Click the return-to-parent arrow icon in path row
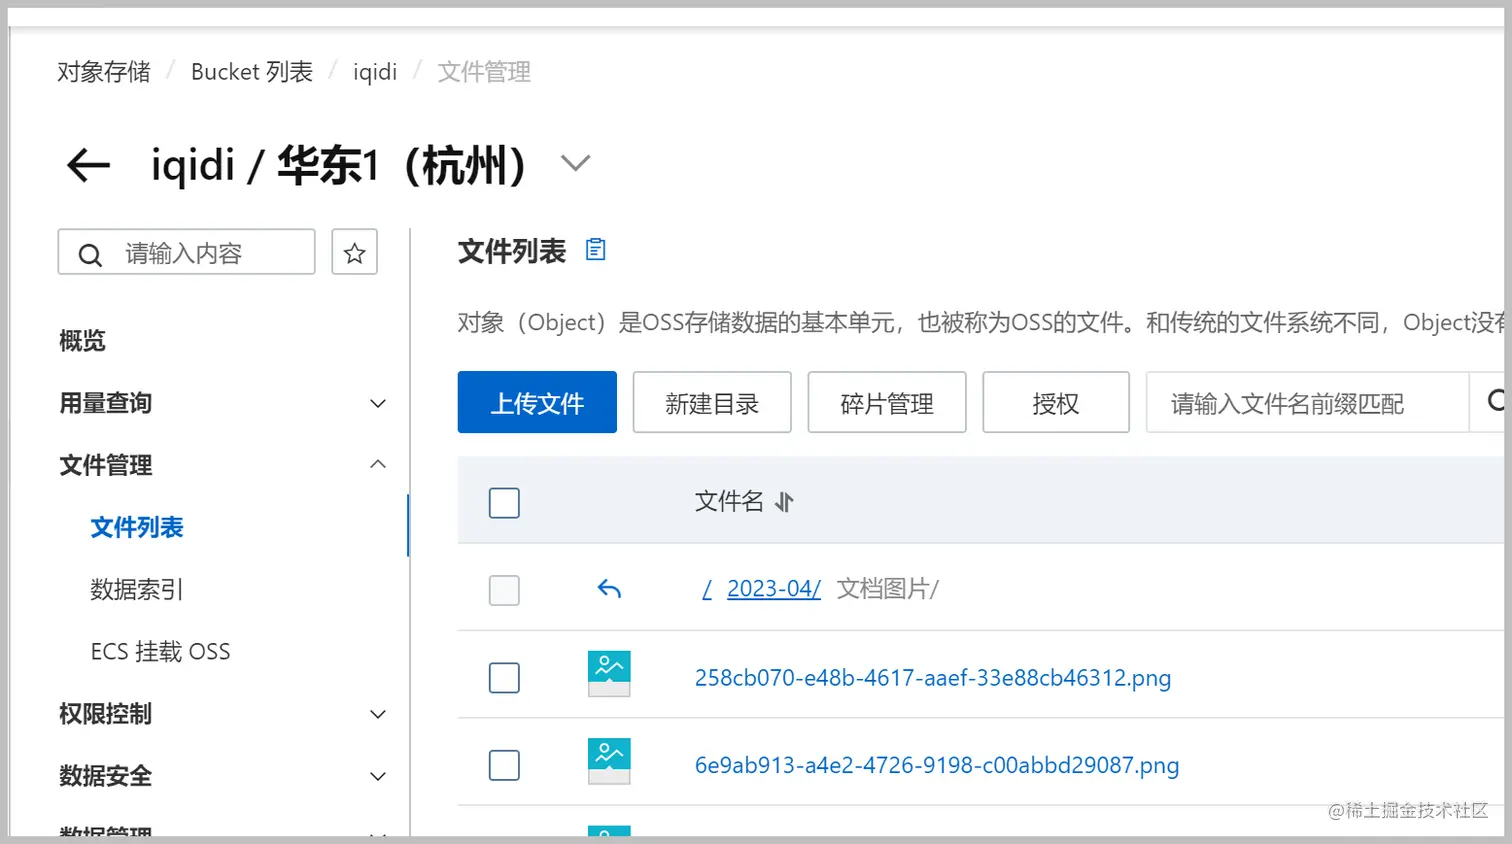Screen dimensions: 1512x844 point(609,589)
